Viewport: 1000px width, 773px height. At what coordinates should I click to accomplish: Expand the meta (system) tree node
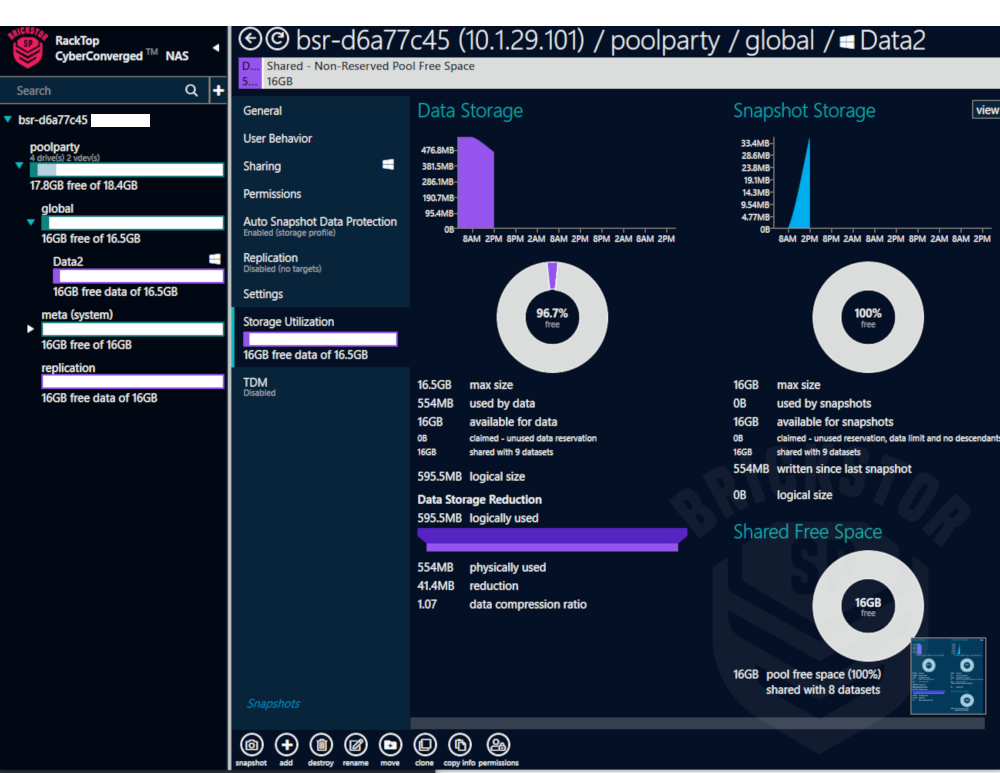coord(30,328)
